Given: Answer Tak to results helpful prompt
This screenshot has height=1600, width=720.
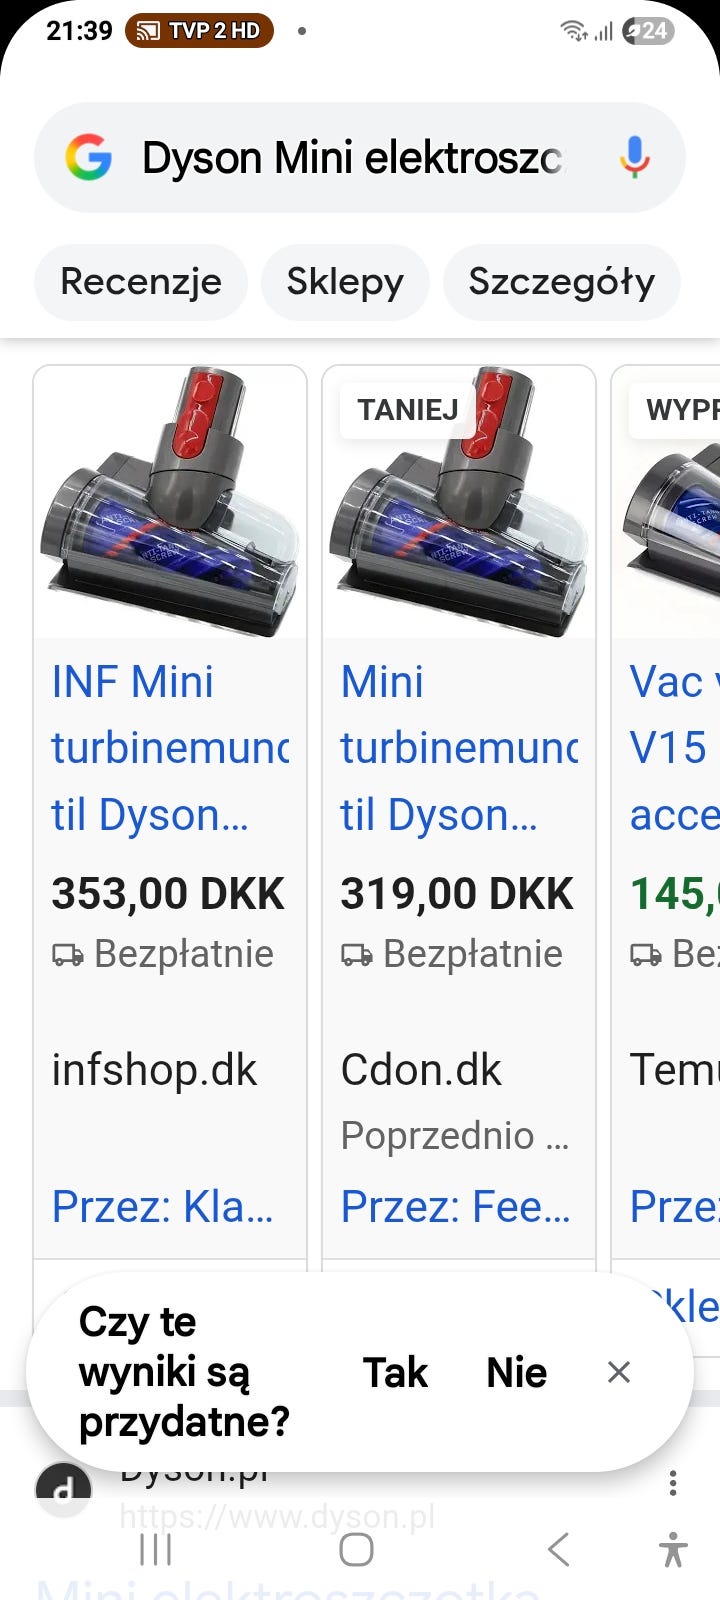Looking at the screenshot, I should tap(395, 1372).
